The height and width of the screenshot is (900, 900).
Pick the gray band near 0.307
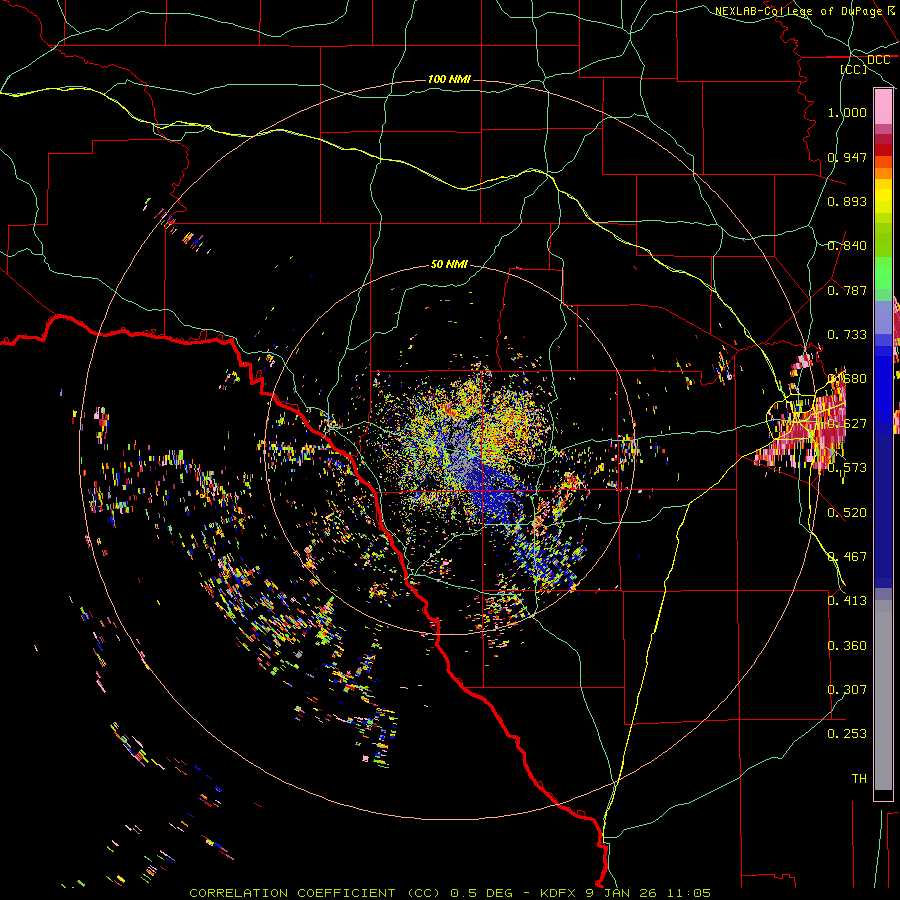tap(883, 695)
